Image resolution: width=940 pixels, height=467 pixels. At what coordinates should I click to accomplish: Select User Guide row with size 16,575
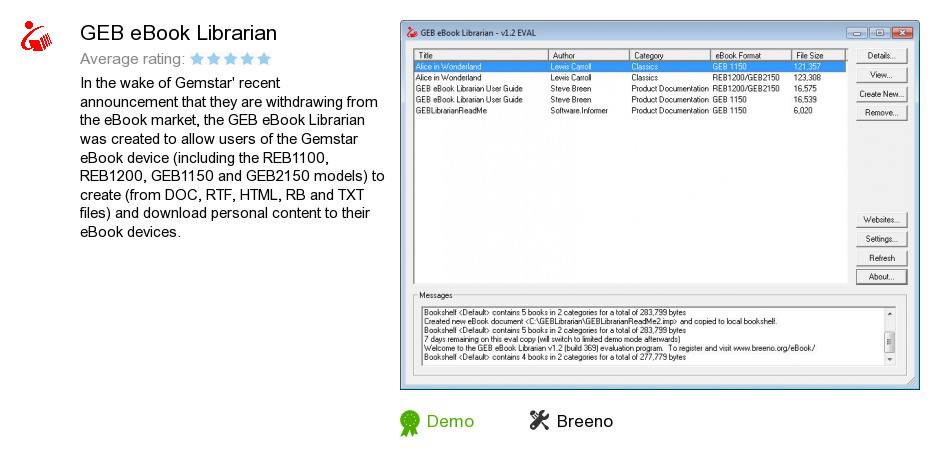[629, 88]
